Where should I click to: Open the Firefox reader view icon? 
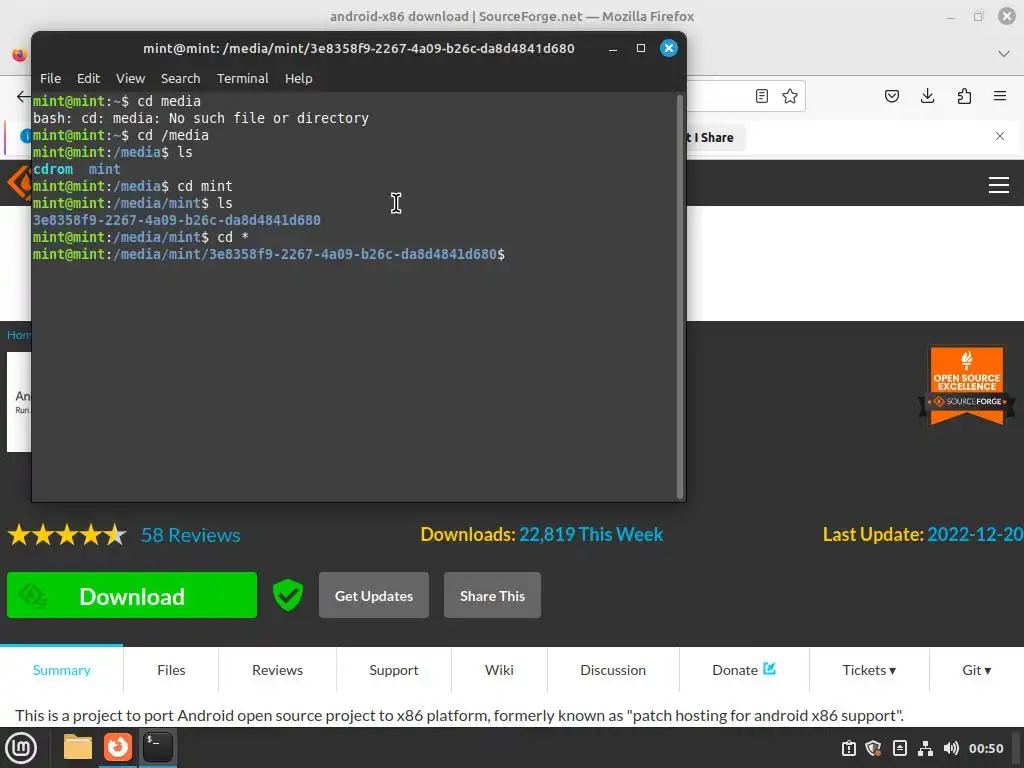tap(761, 97)
